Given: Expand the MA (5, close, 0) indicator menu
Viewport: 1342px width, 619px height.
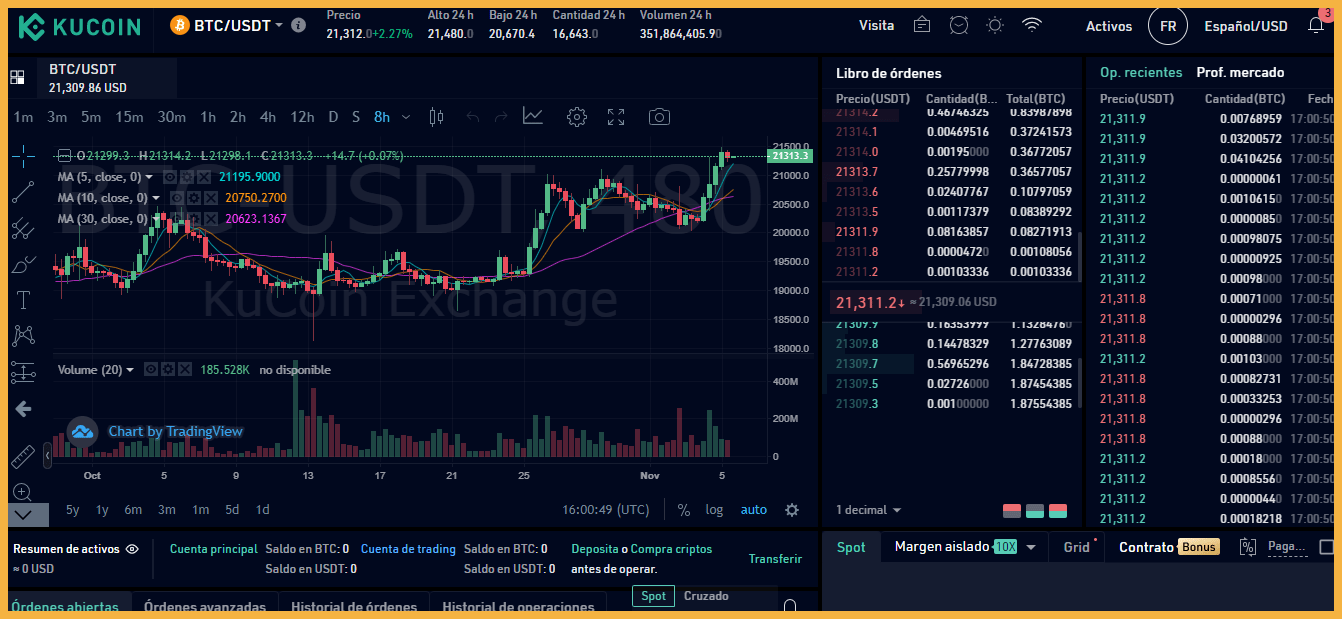Looking at the screenshot, I should point(149,177).
